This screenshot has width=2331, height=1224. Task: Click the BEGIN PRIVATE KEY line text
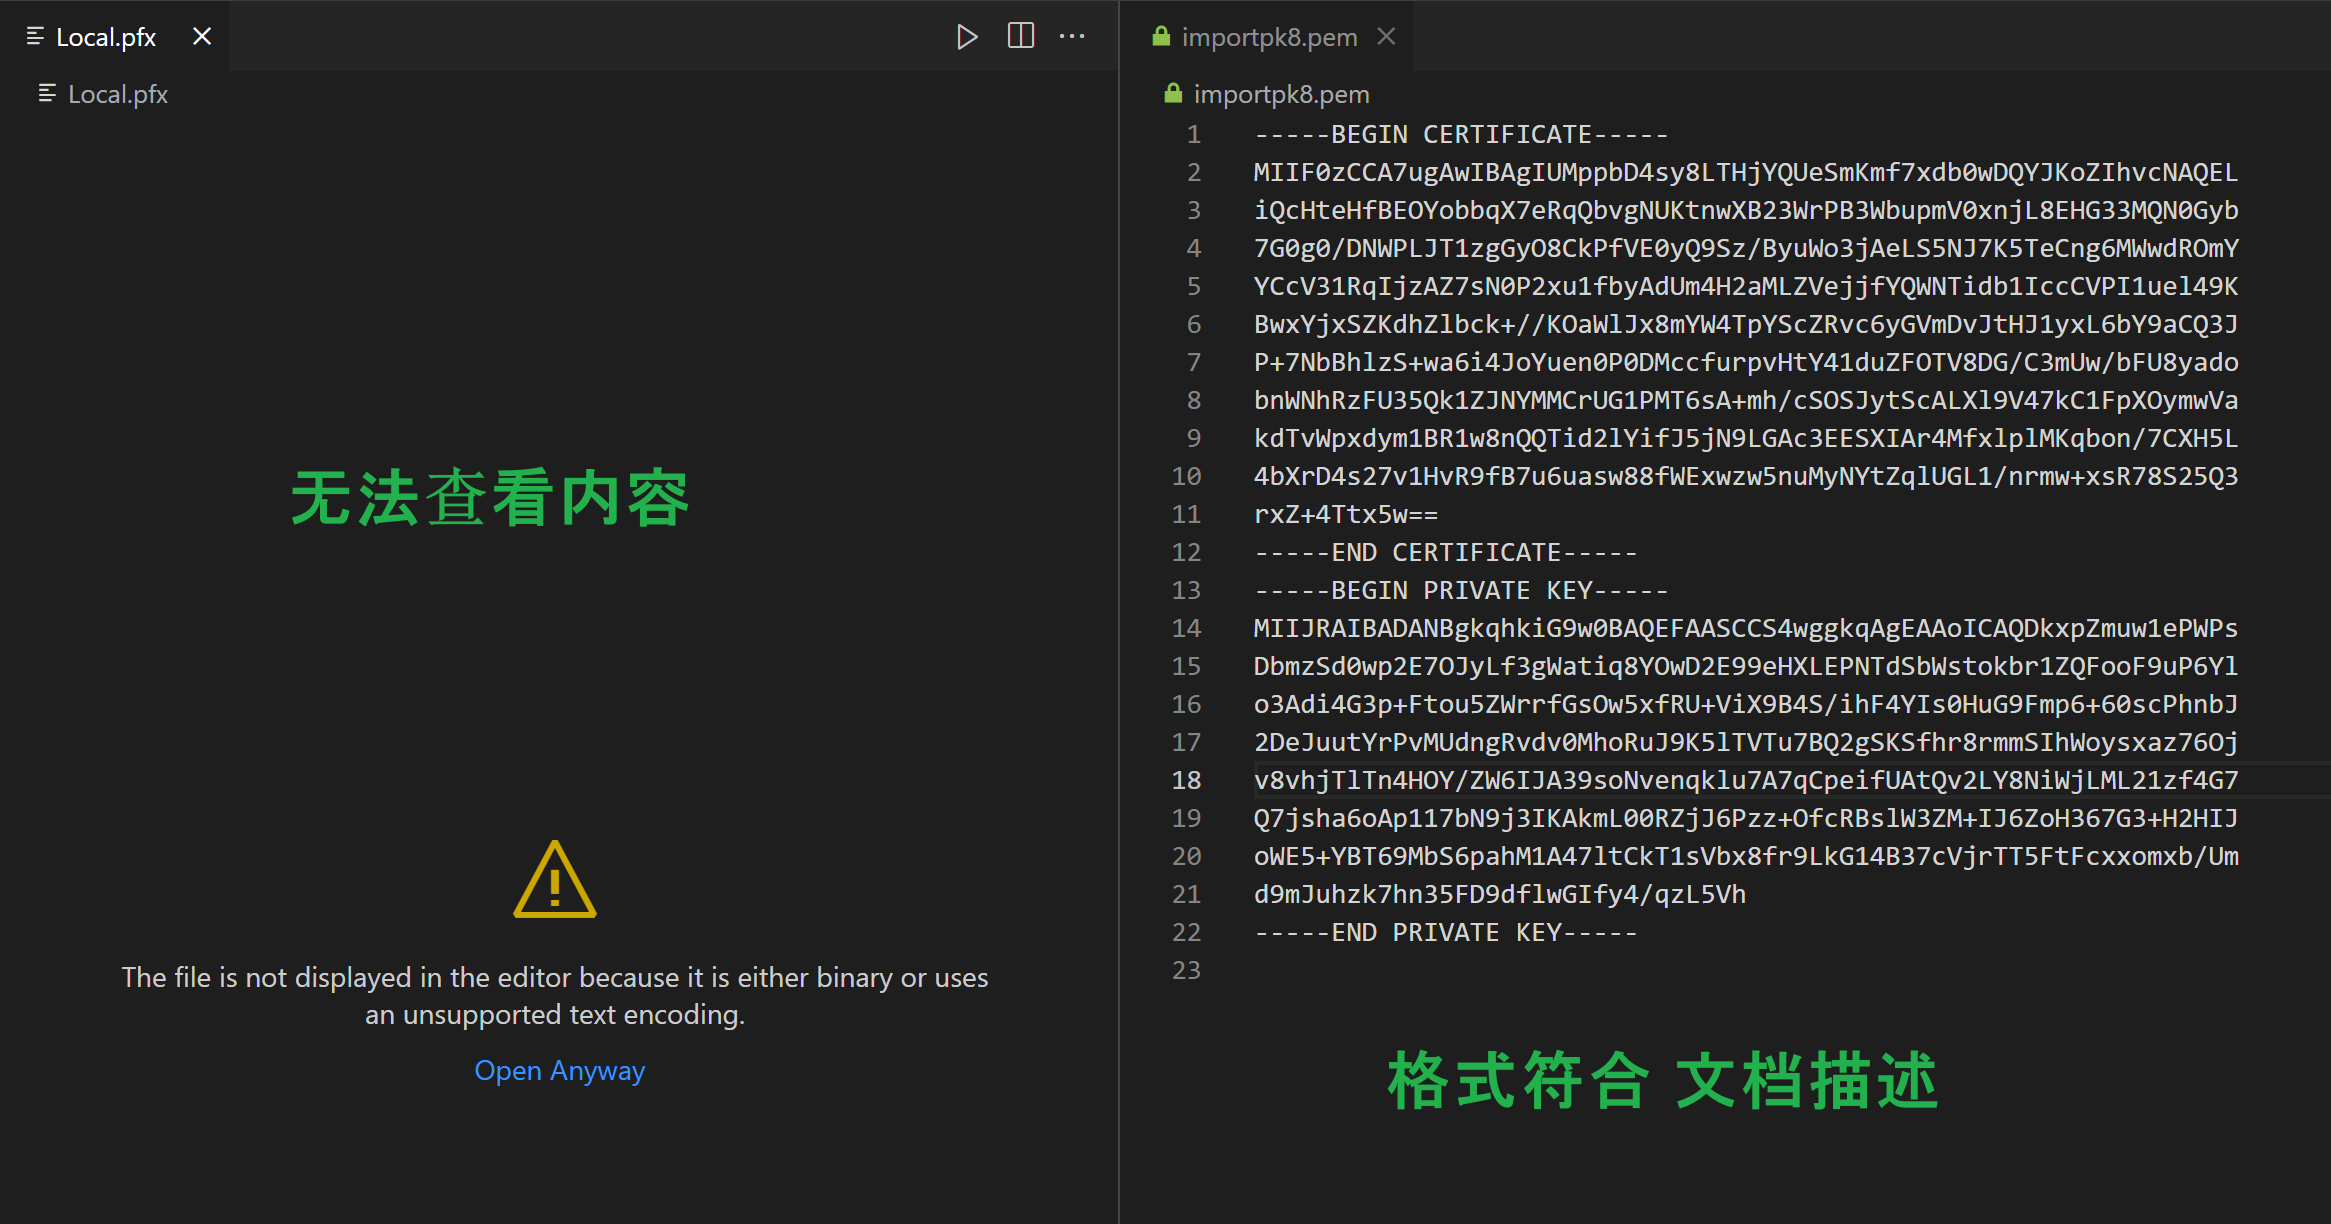pos(1460,590)
